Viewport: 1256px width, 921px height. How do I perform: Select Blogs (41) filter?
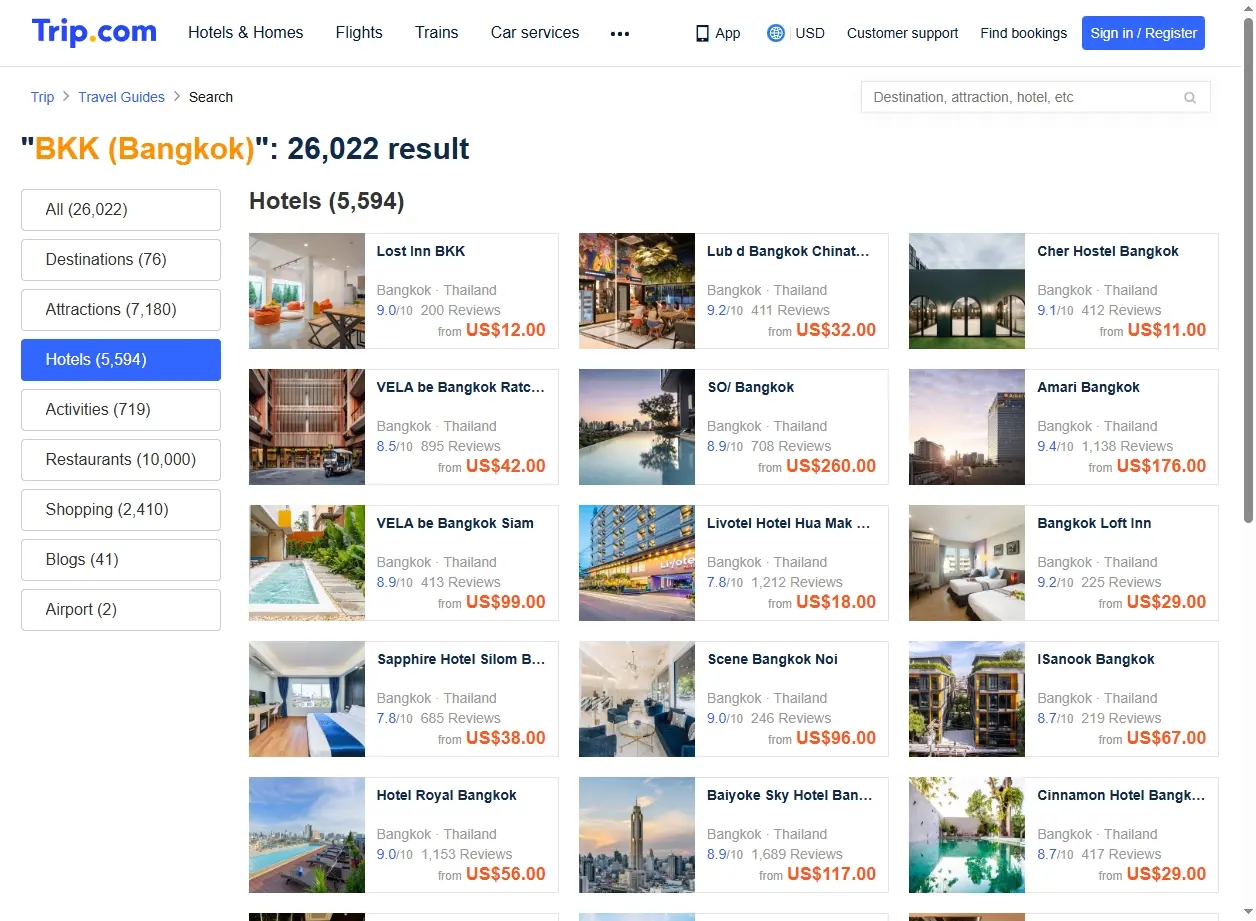click(x=121, y=560)
